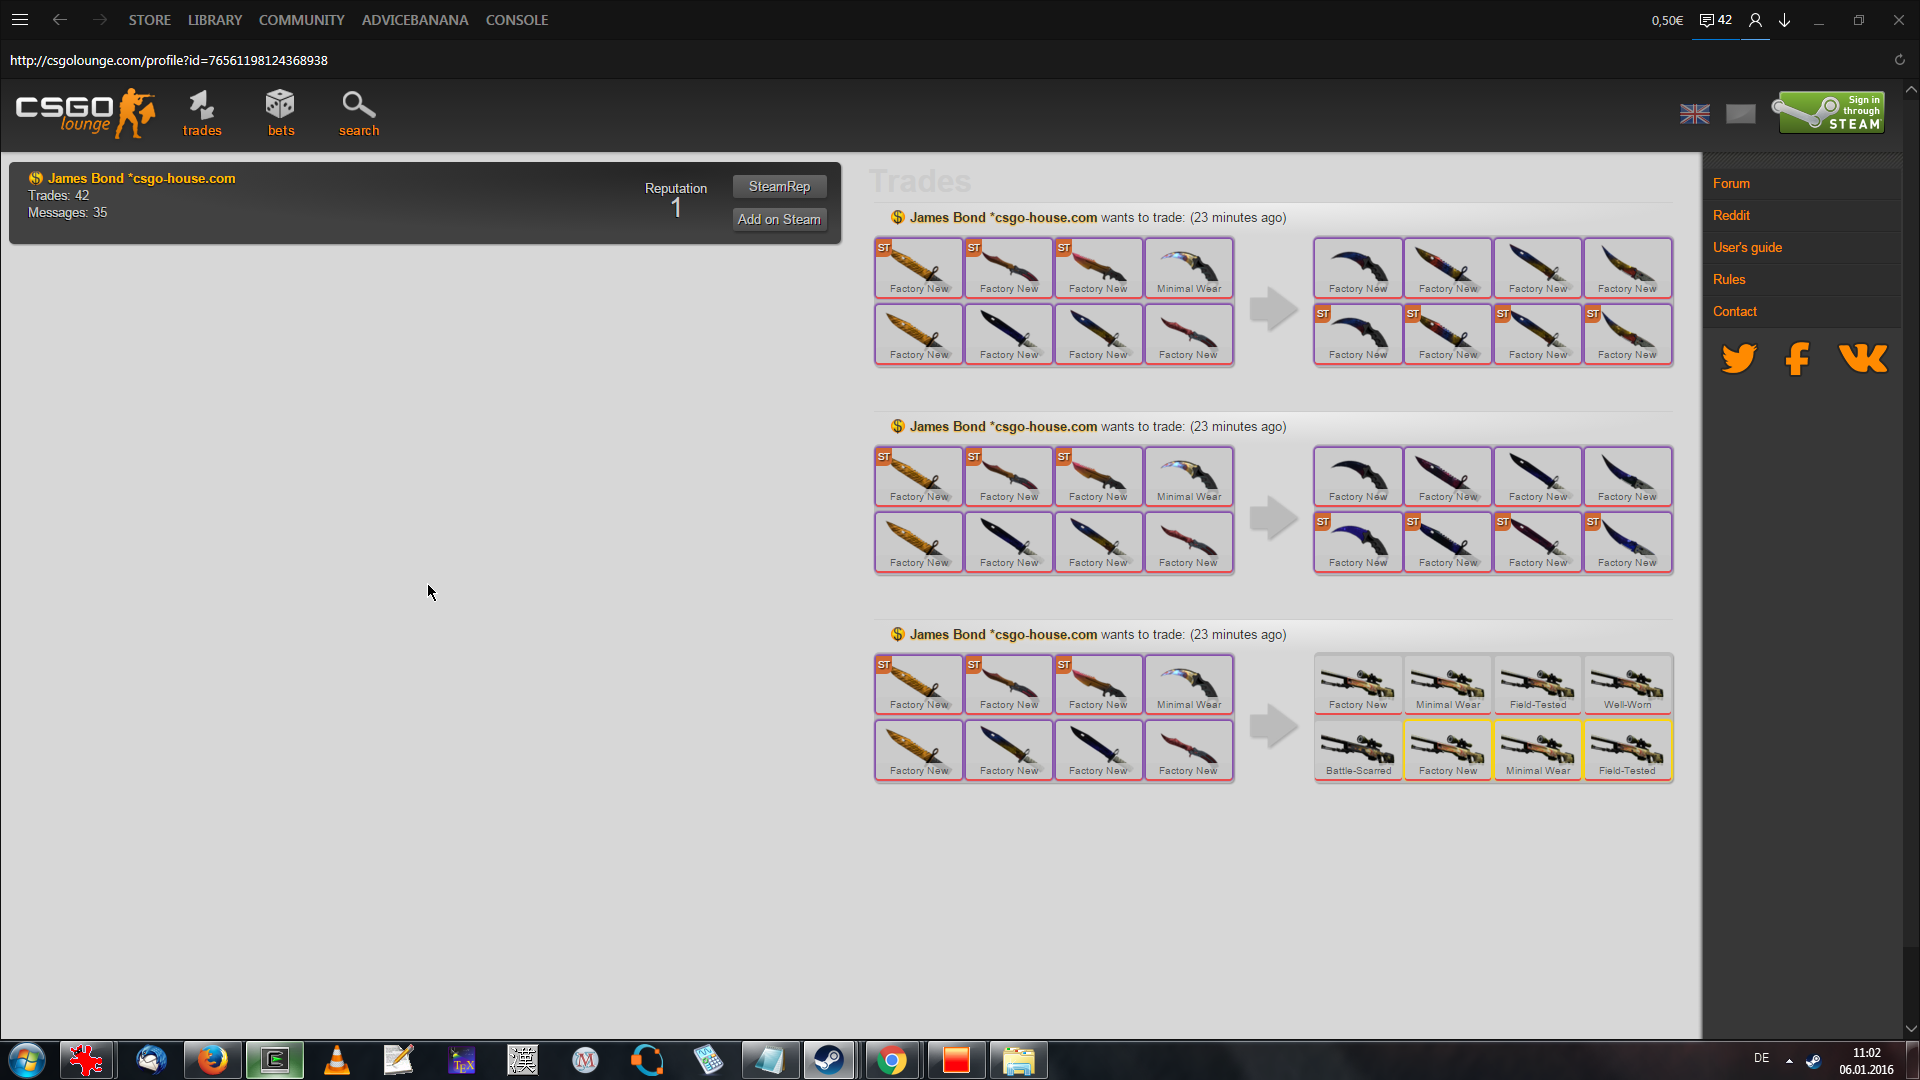
Task: Open the Twitter bird icon
Action: (x=1739, y=358)
